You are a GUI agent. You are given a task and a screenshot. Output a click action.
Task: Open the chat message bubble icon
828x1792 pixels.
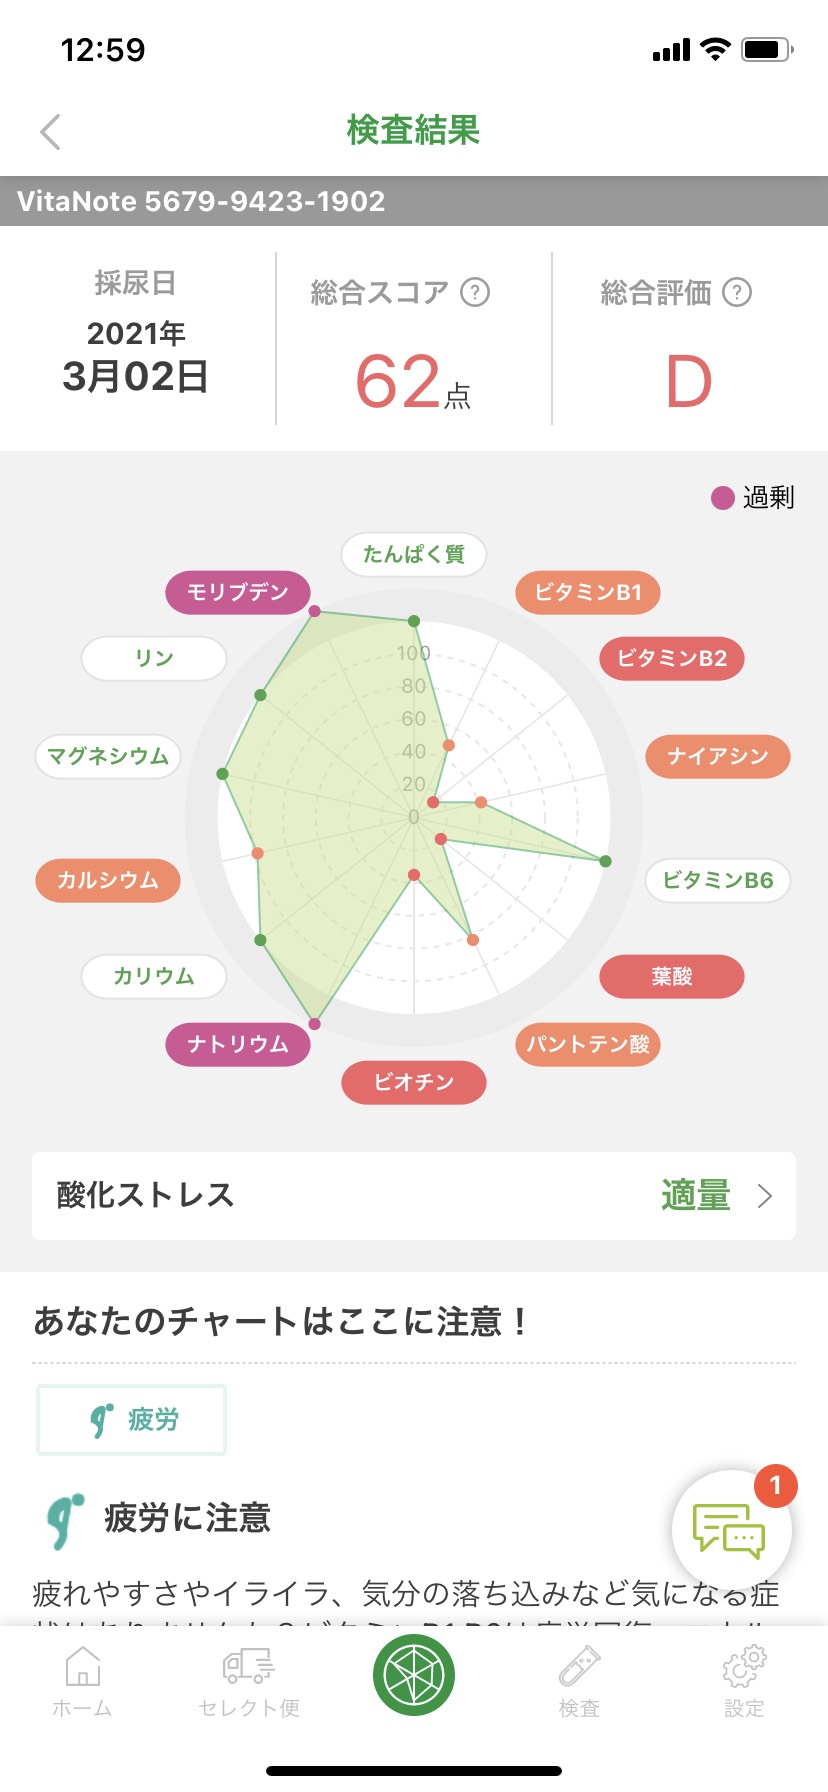(x=731, y=1531)
